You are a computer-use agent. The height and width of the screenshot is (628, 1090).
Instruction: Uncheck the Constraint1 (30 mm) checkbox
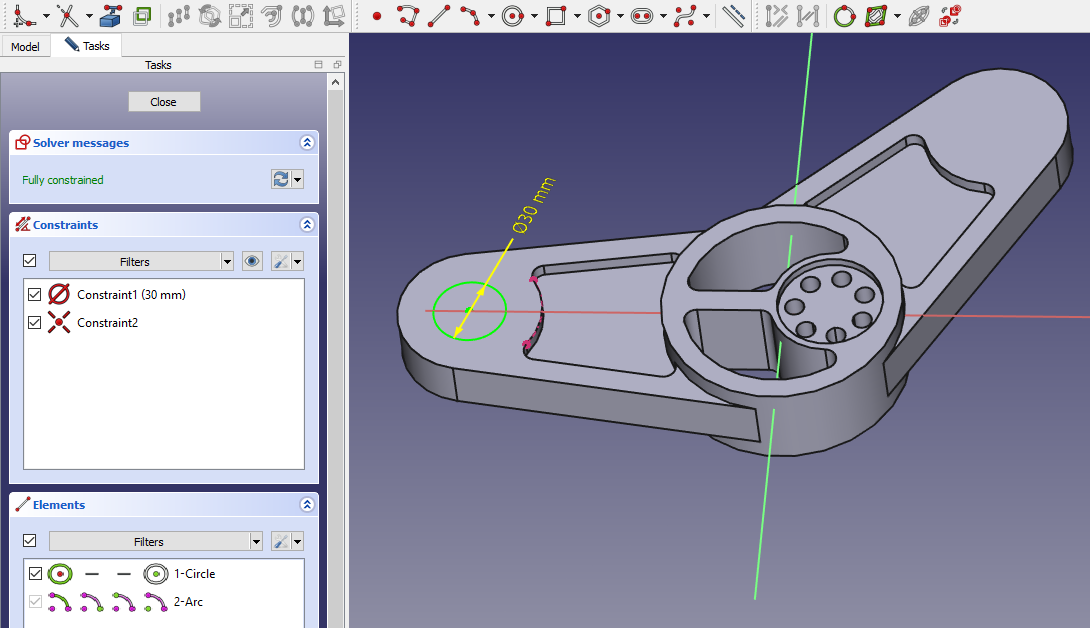click(35, 295)
